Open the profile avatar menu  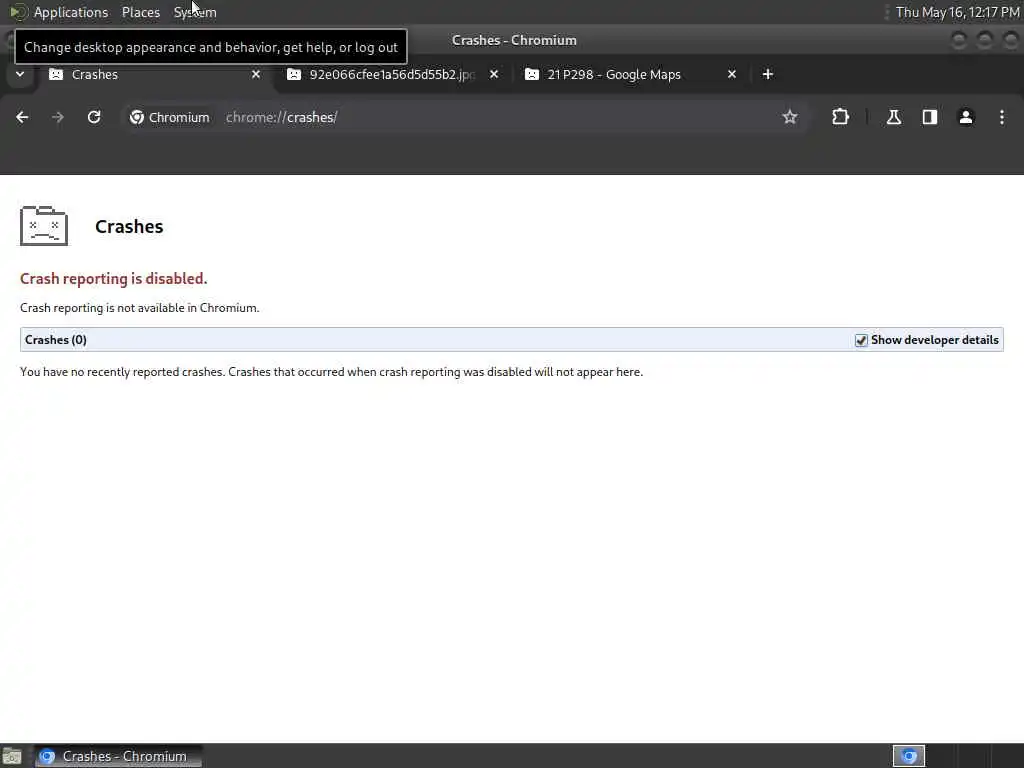(965, 117)
